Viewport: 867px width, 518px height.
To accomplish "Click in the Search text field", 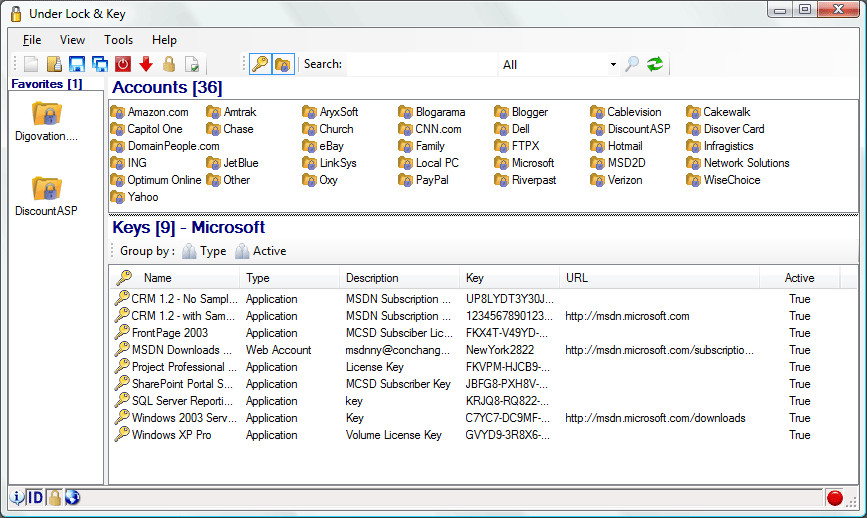I will pyautogui.click(x=420, y=64).
